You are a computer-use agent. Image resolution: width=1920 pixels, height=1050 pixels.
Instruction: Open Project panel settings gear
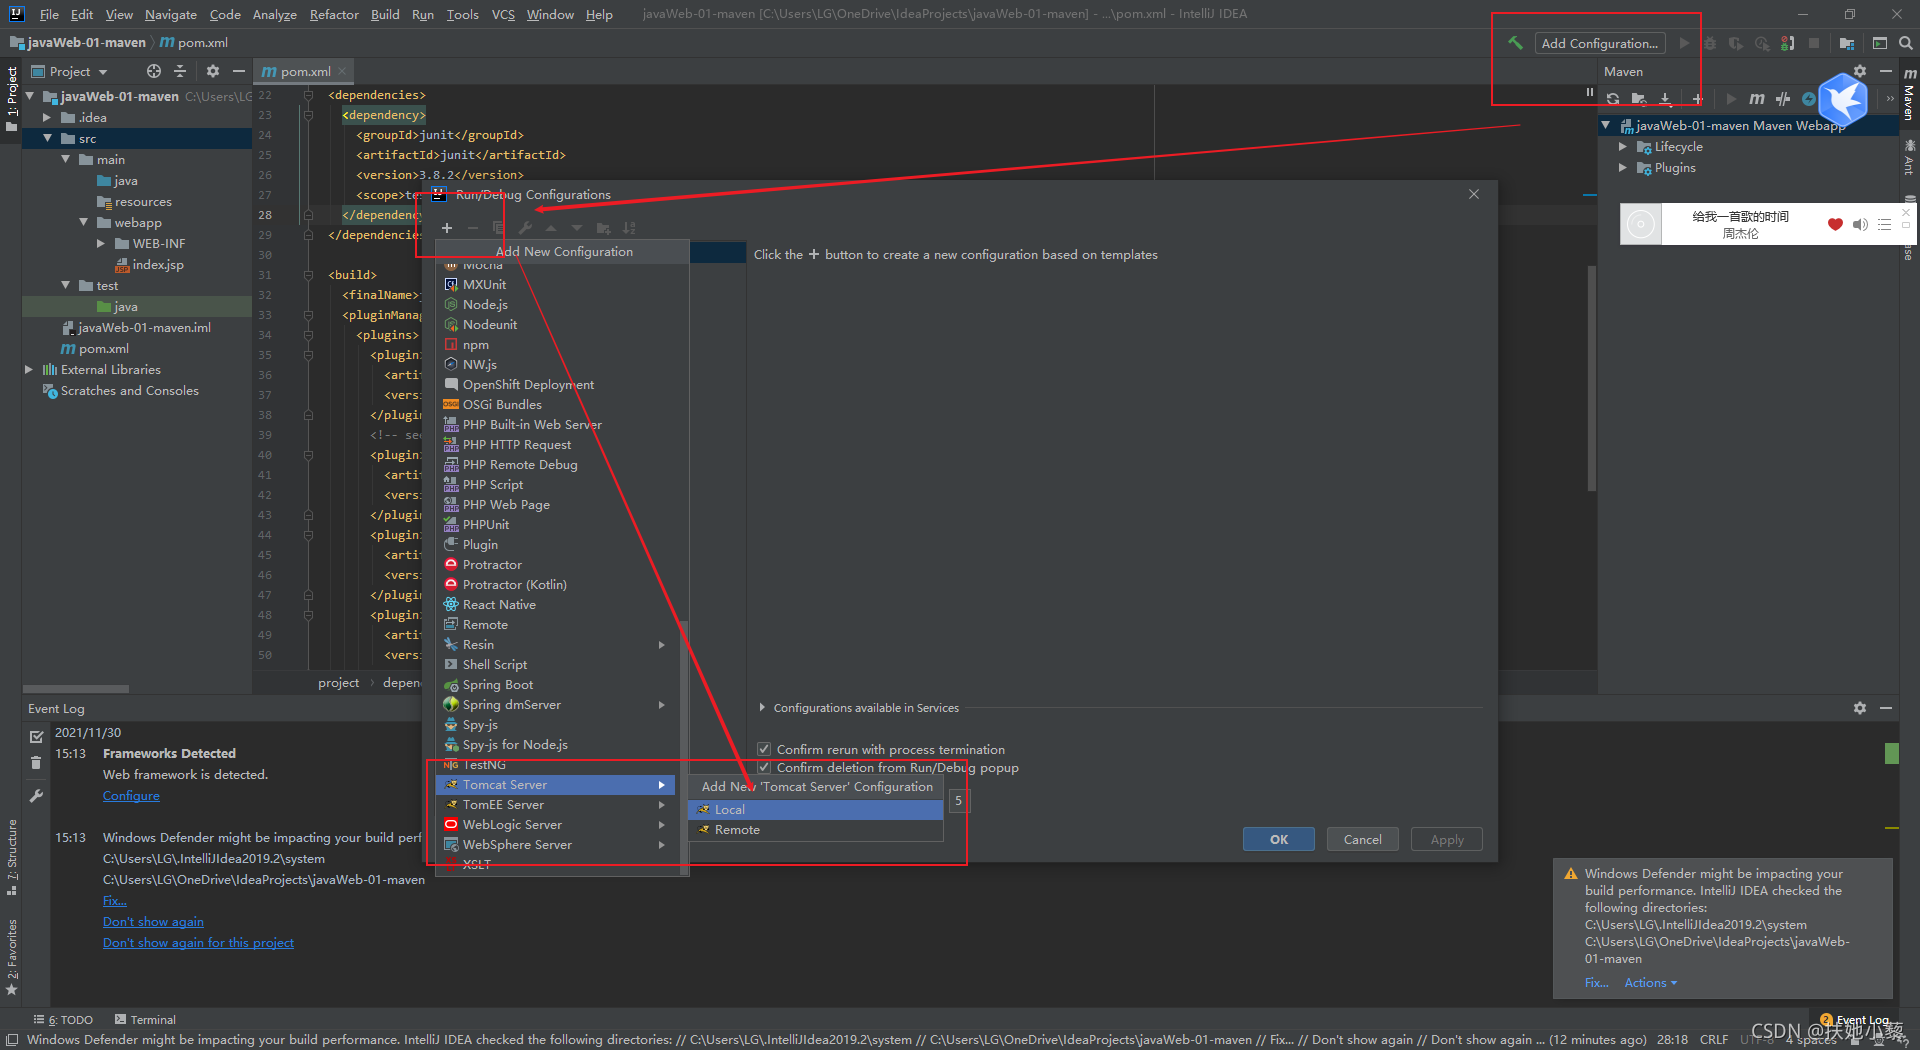click(x=212, y=71)
